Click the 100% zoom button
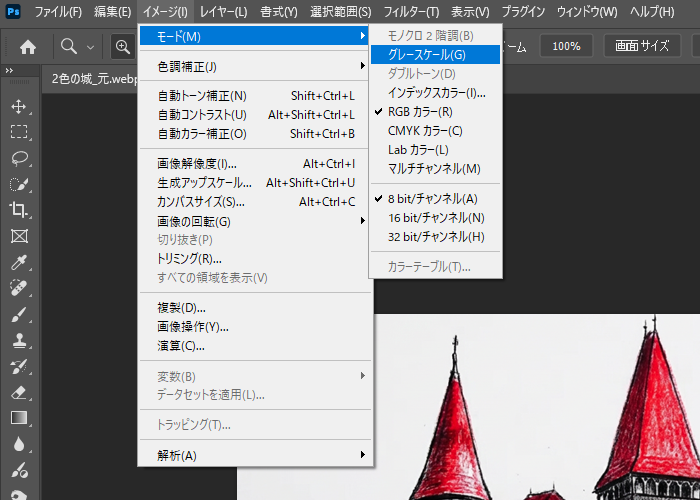This screenshot has height=500, width=700. click(565, 46)
